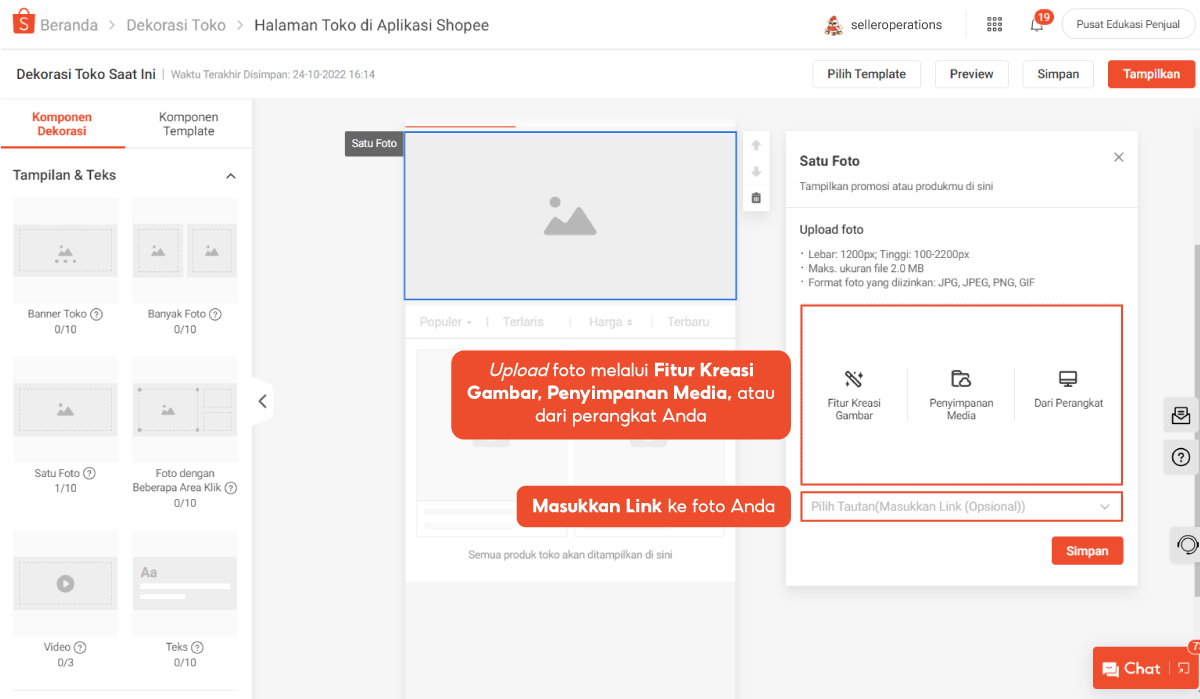This screenshot has height=699, width=1200.
Task: Open the Chat widget
Action: click(1131, 669)
